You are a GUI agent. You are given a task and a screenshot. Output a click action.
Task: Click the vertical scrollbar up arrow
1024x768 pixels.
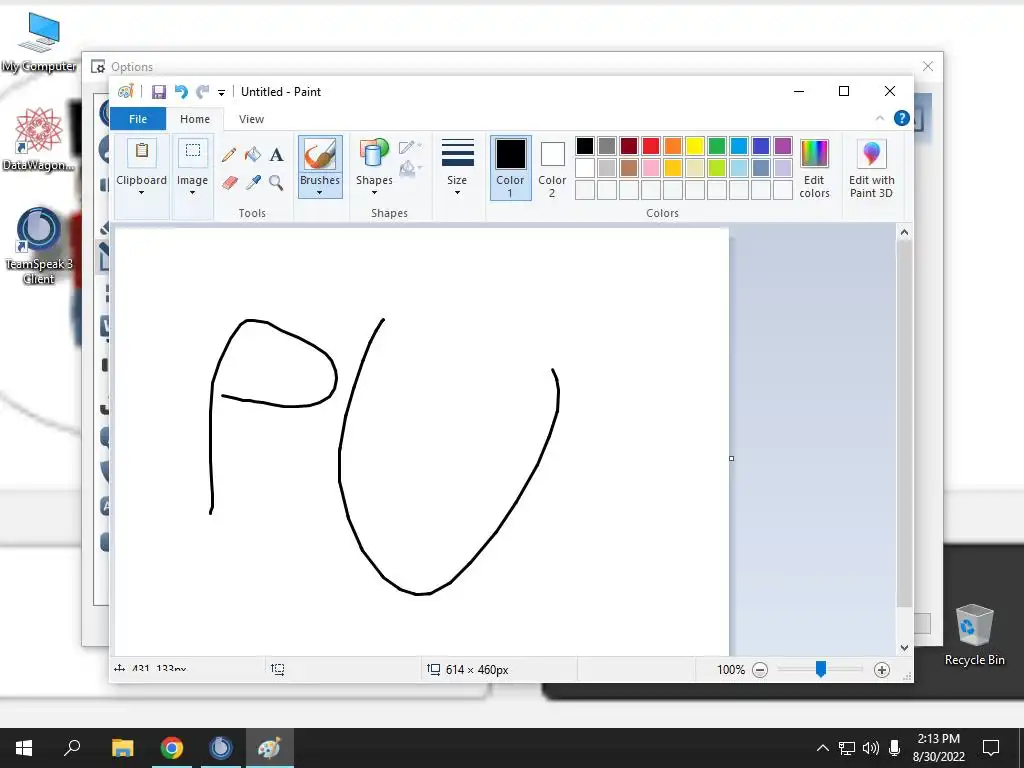pyautogui.click(x=904, y=232)
